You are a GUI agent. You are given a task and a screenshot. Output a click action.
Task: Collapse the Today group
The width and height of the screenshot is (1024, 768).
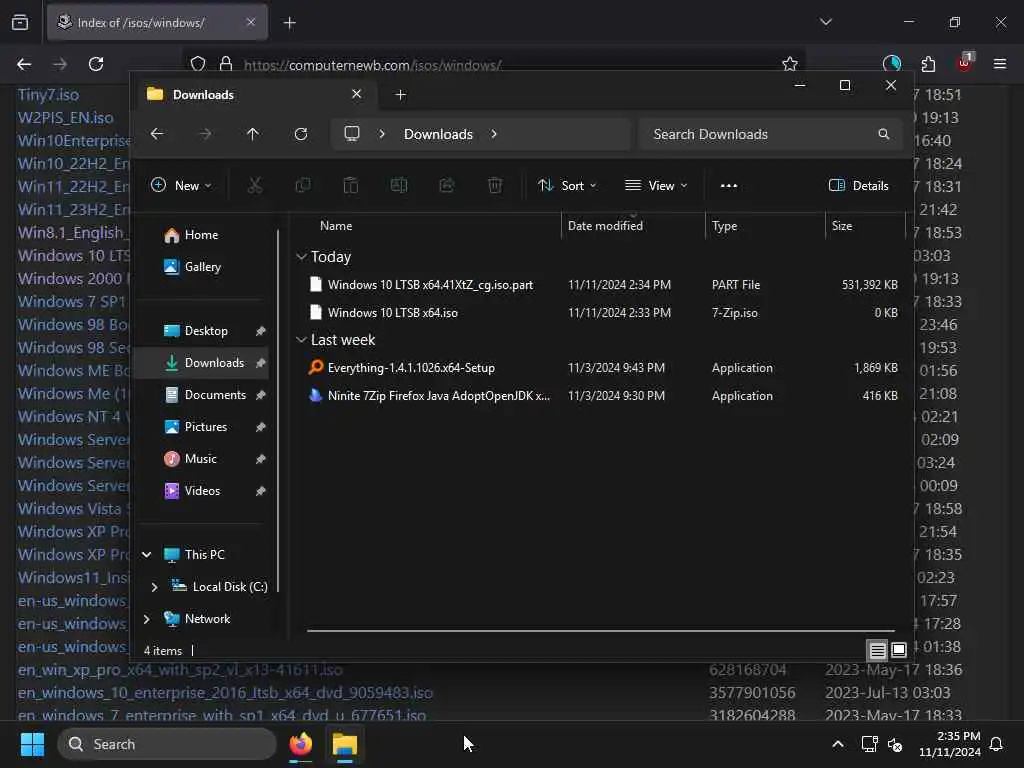pyautogui.click(x=301, y=257)
